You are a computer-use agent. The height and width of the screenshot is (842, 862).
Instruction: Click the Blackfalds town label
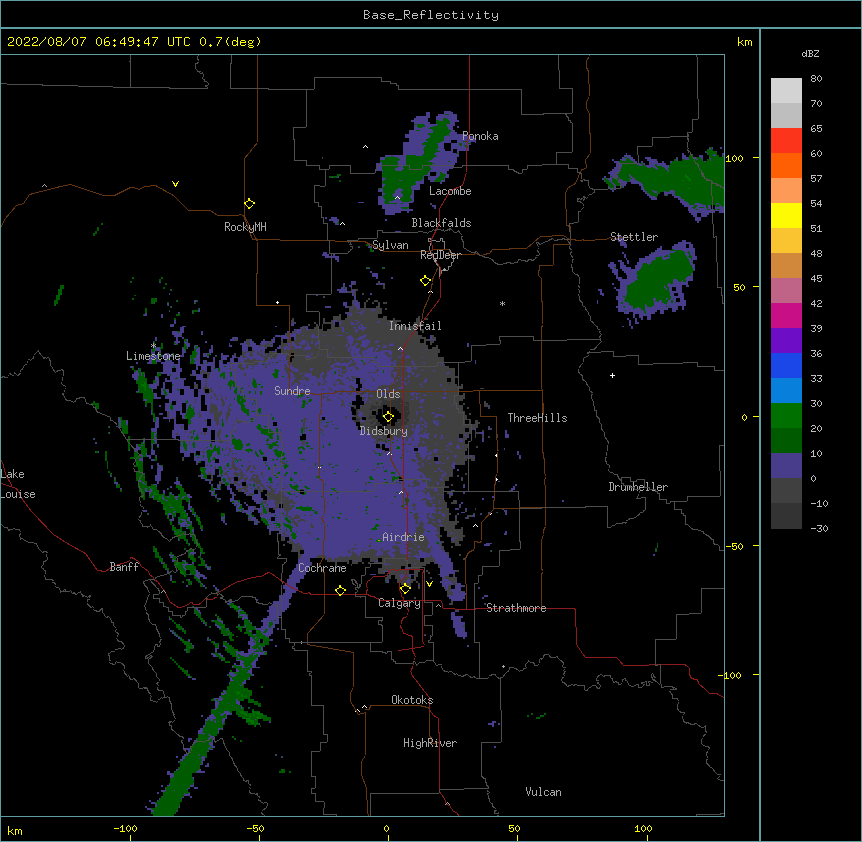[x=441, y=223]
